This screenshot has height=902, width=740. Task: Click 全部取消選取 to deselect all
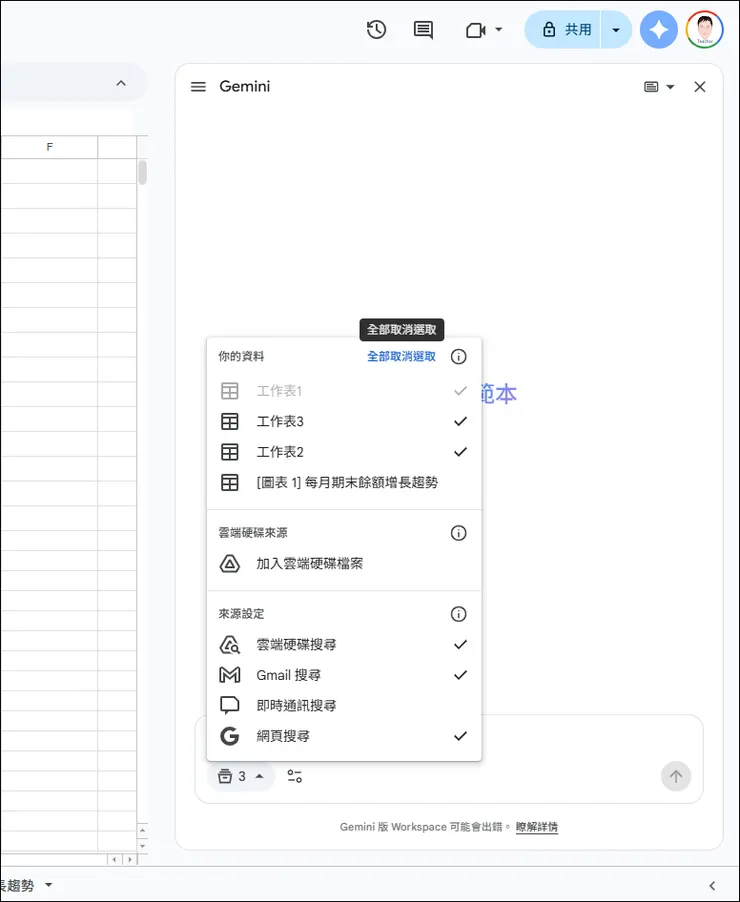point(401,357)
